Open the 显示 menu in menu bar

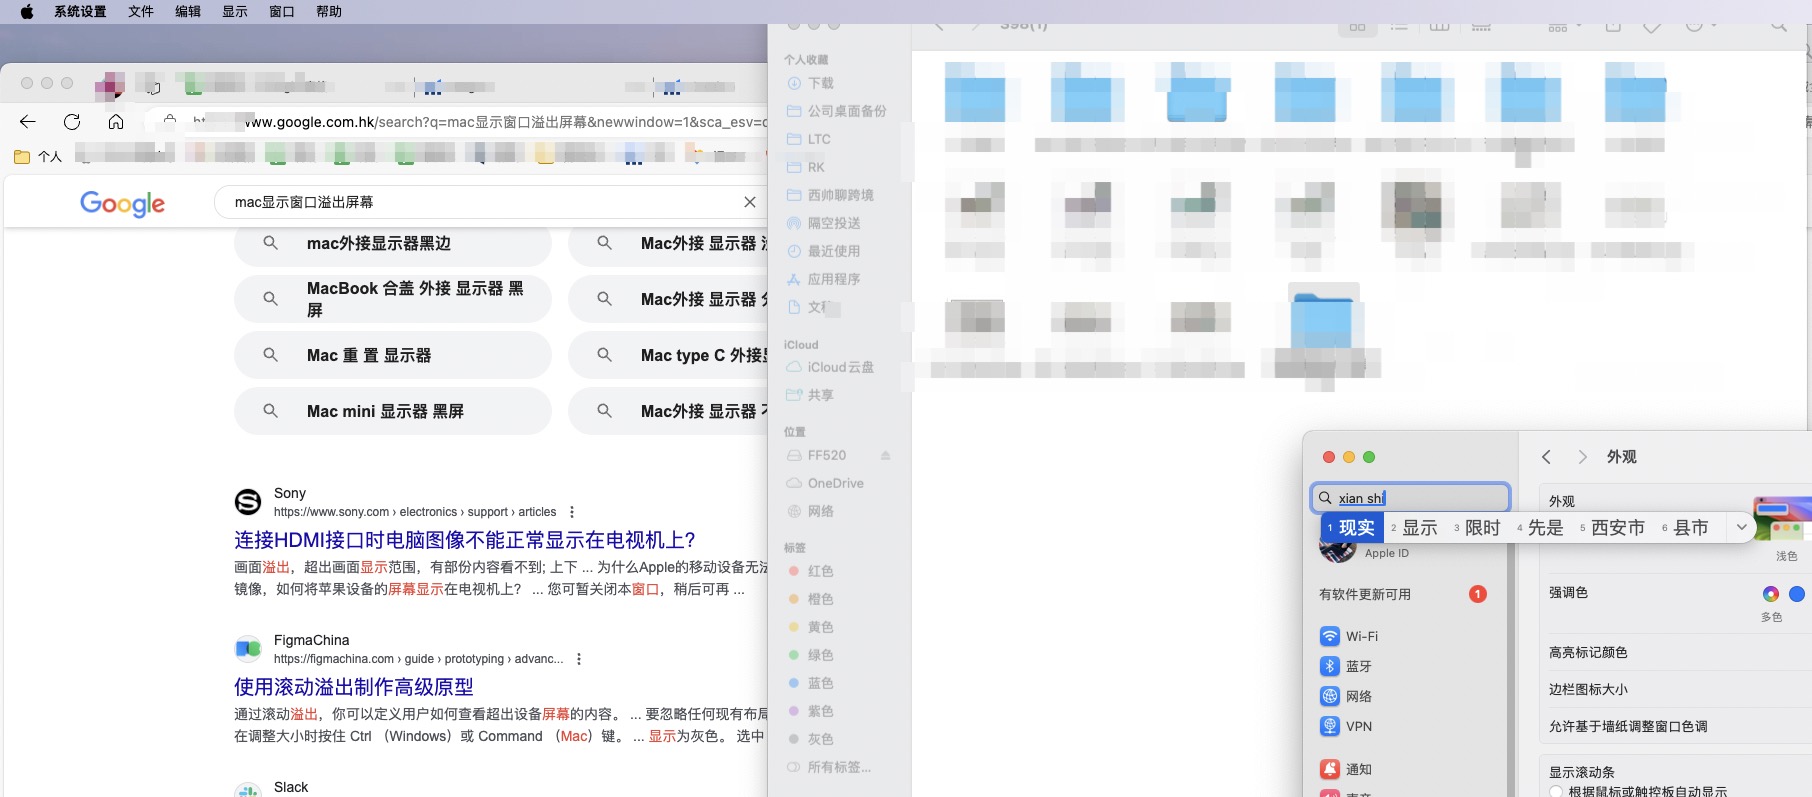(x=235, y=12)
